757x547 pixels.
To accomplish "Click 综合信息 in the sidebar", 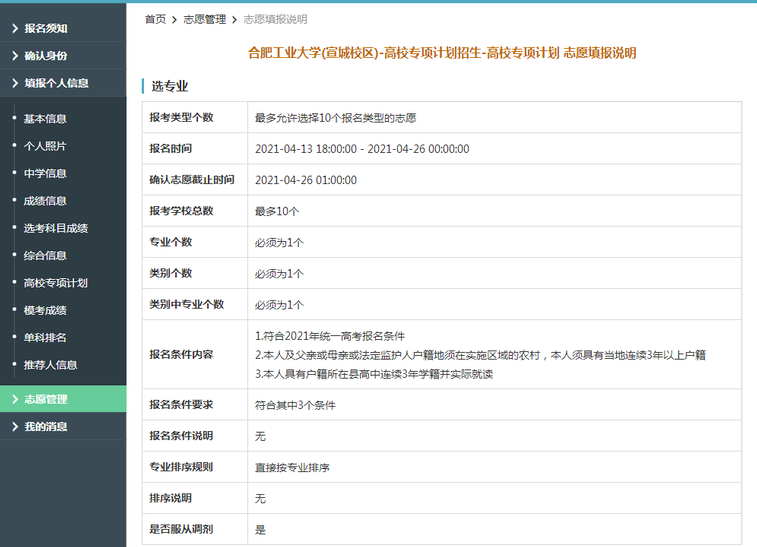I will [x=45, y=256].
